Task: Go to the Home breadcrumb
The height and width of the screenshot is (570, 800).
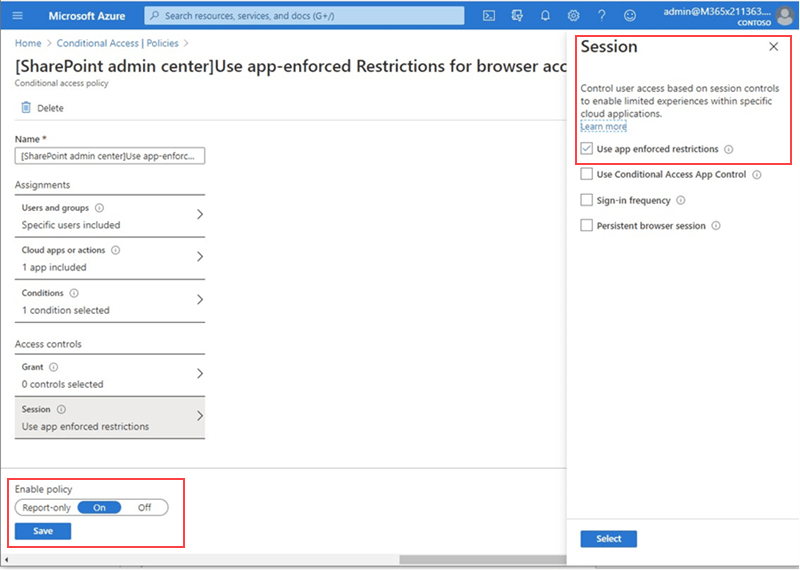Action: (x=28, y=44)
